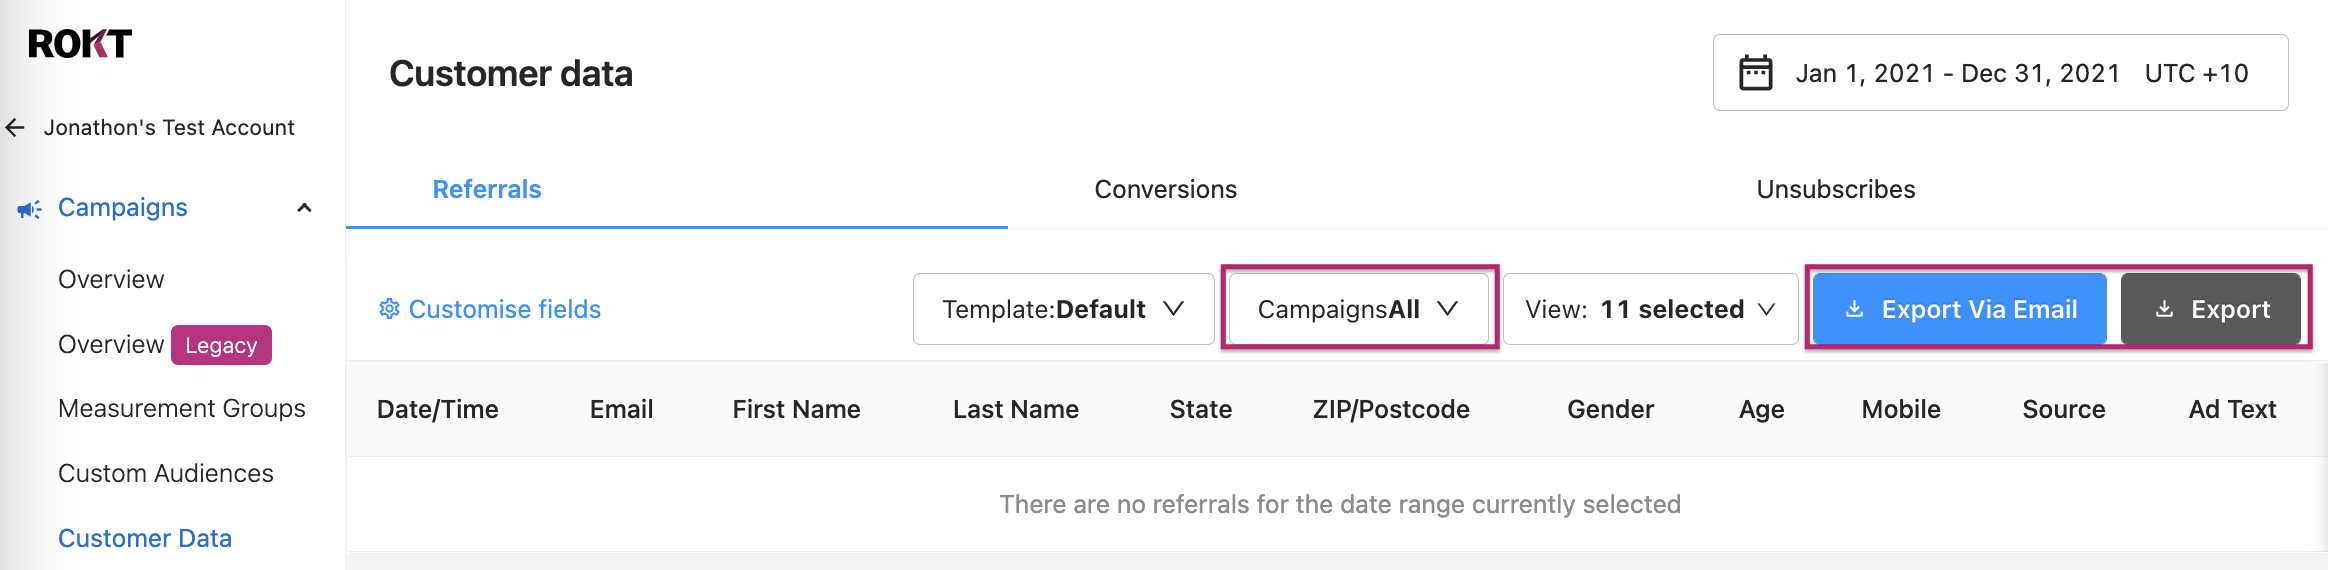Image resolution: width=2328 pixels, height=570 pixels.
Task: Collapse the Campaigns sidebar section
Action: (305, 208)
